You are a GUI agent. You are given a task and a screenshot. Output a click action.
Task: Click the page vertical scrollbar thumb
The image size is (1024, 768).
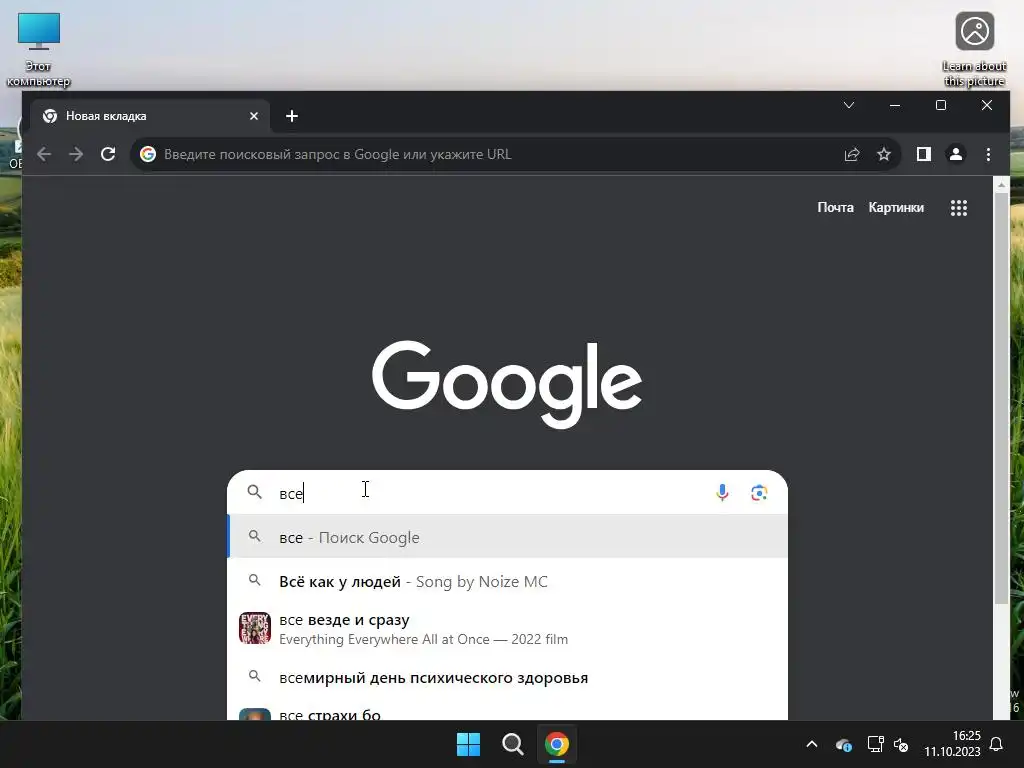click(1001, 398)
